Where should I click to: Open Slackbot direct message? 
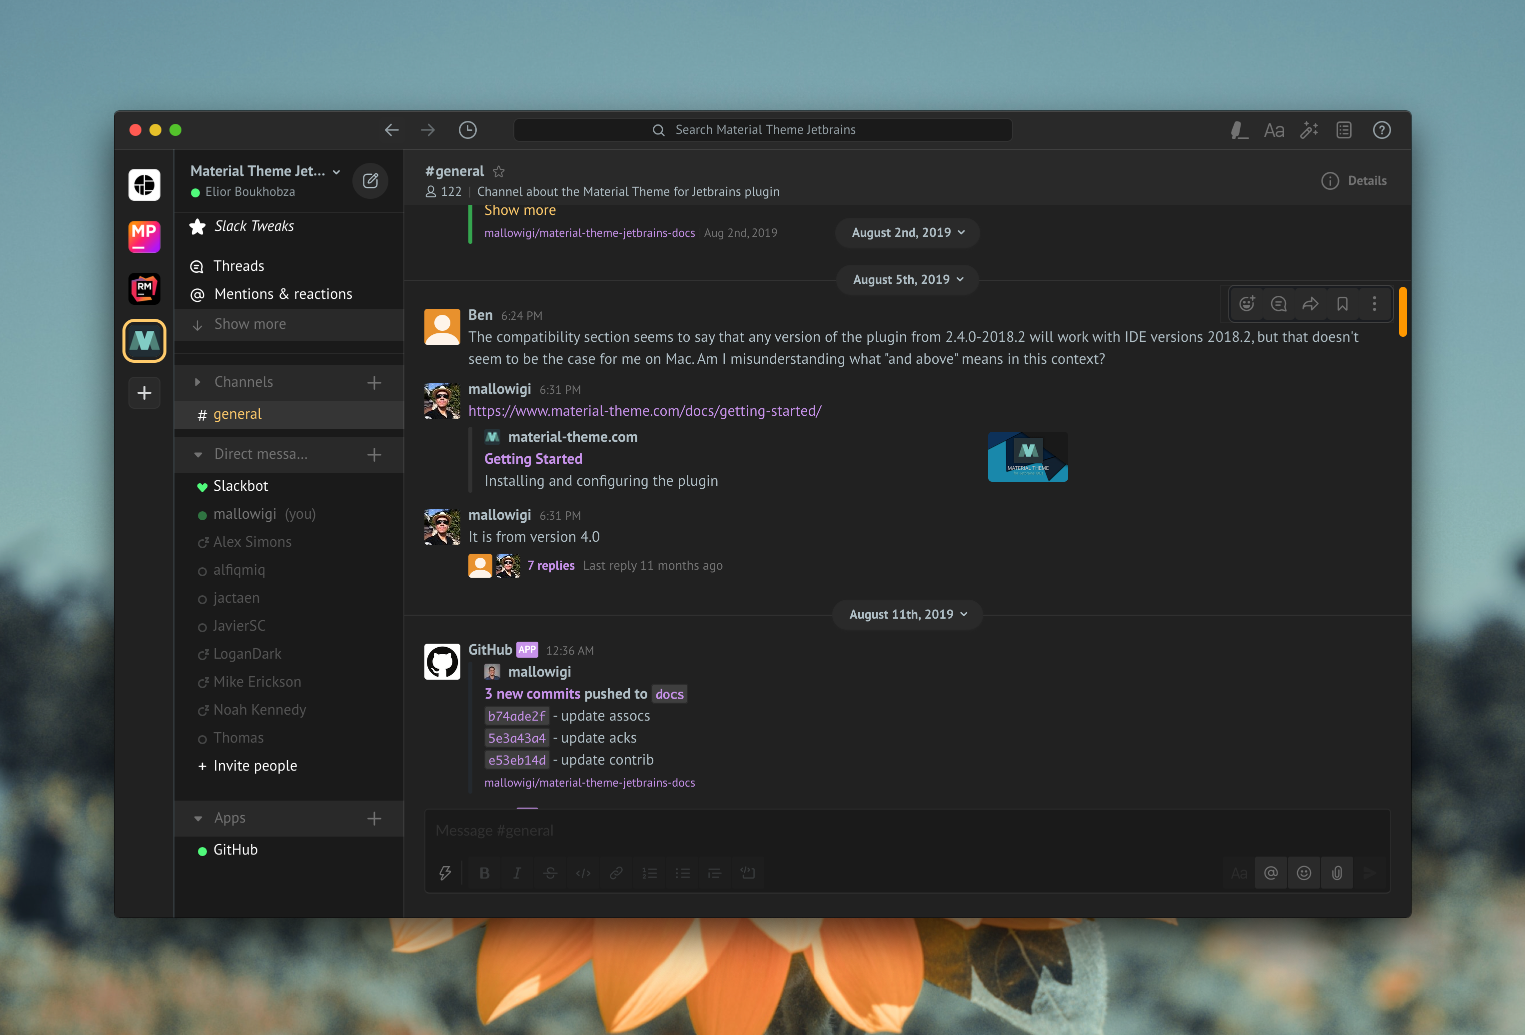tap(289, 486)
